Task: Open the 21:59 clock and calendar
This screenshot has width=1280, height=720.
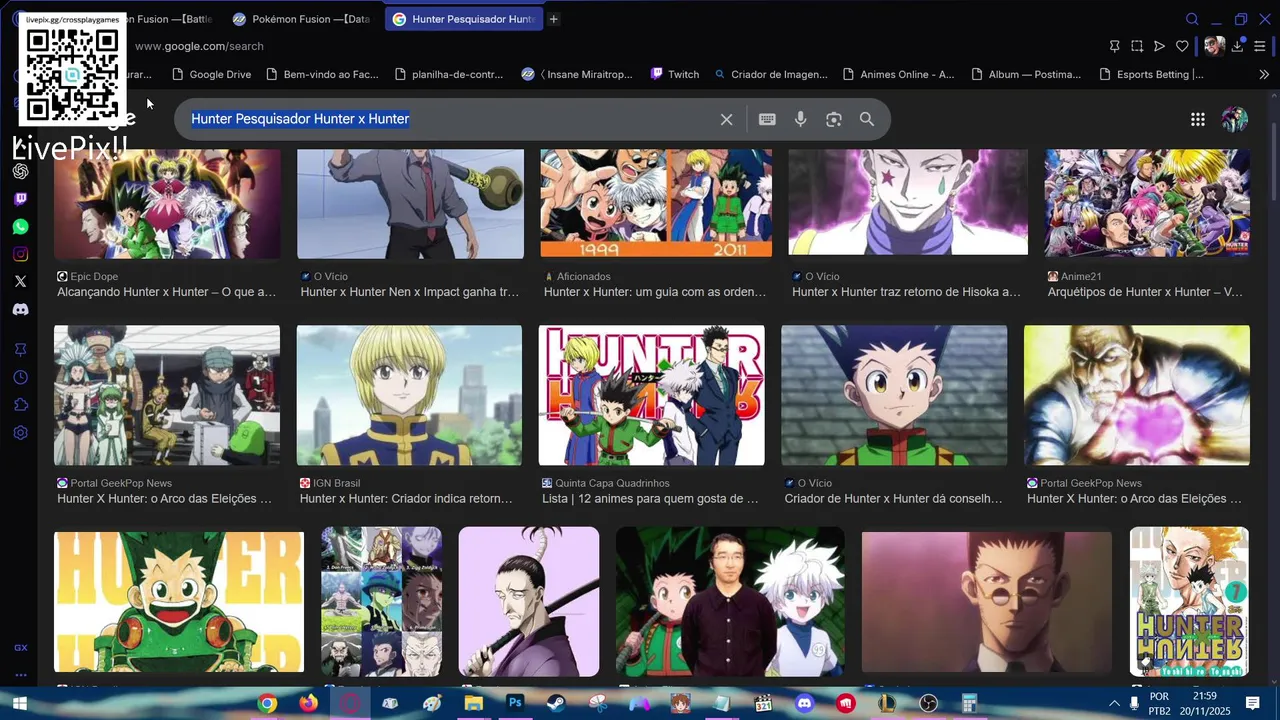Action: [x=1205, y=704]
